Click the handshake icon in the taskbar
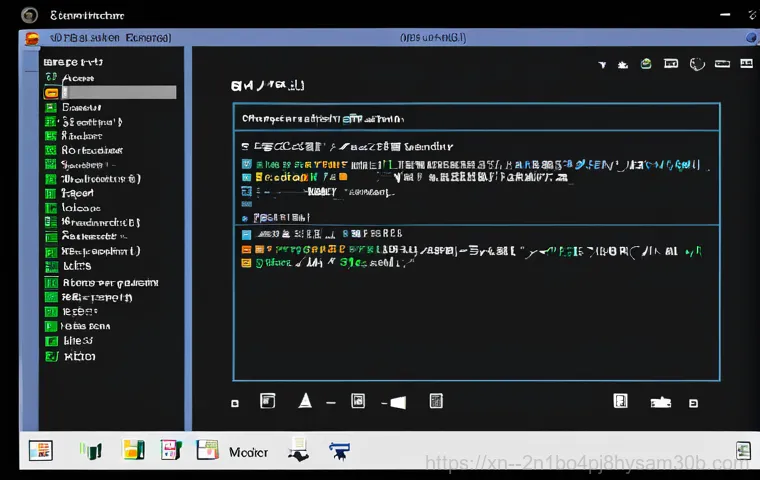The image size is (760, 480). (297, 450)
